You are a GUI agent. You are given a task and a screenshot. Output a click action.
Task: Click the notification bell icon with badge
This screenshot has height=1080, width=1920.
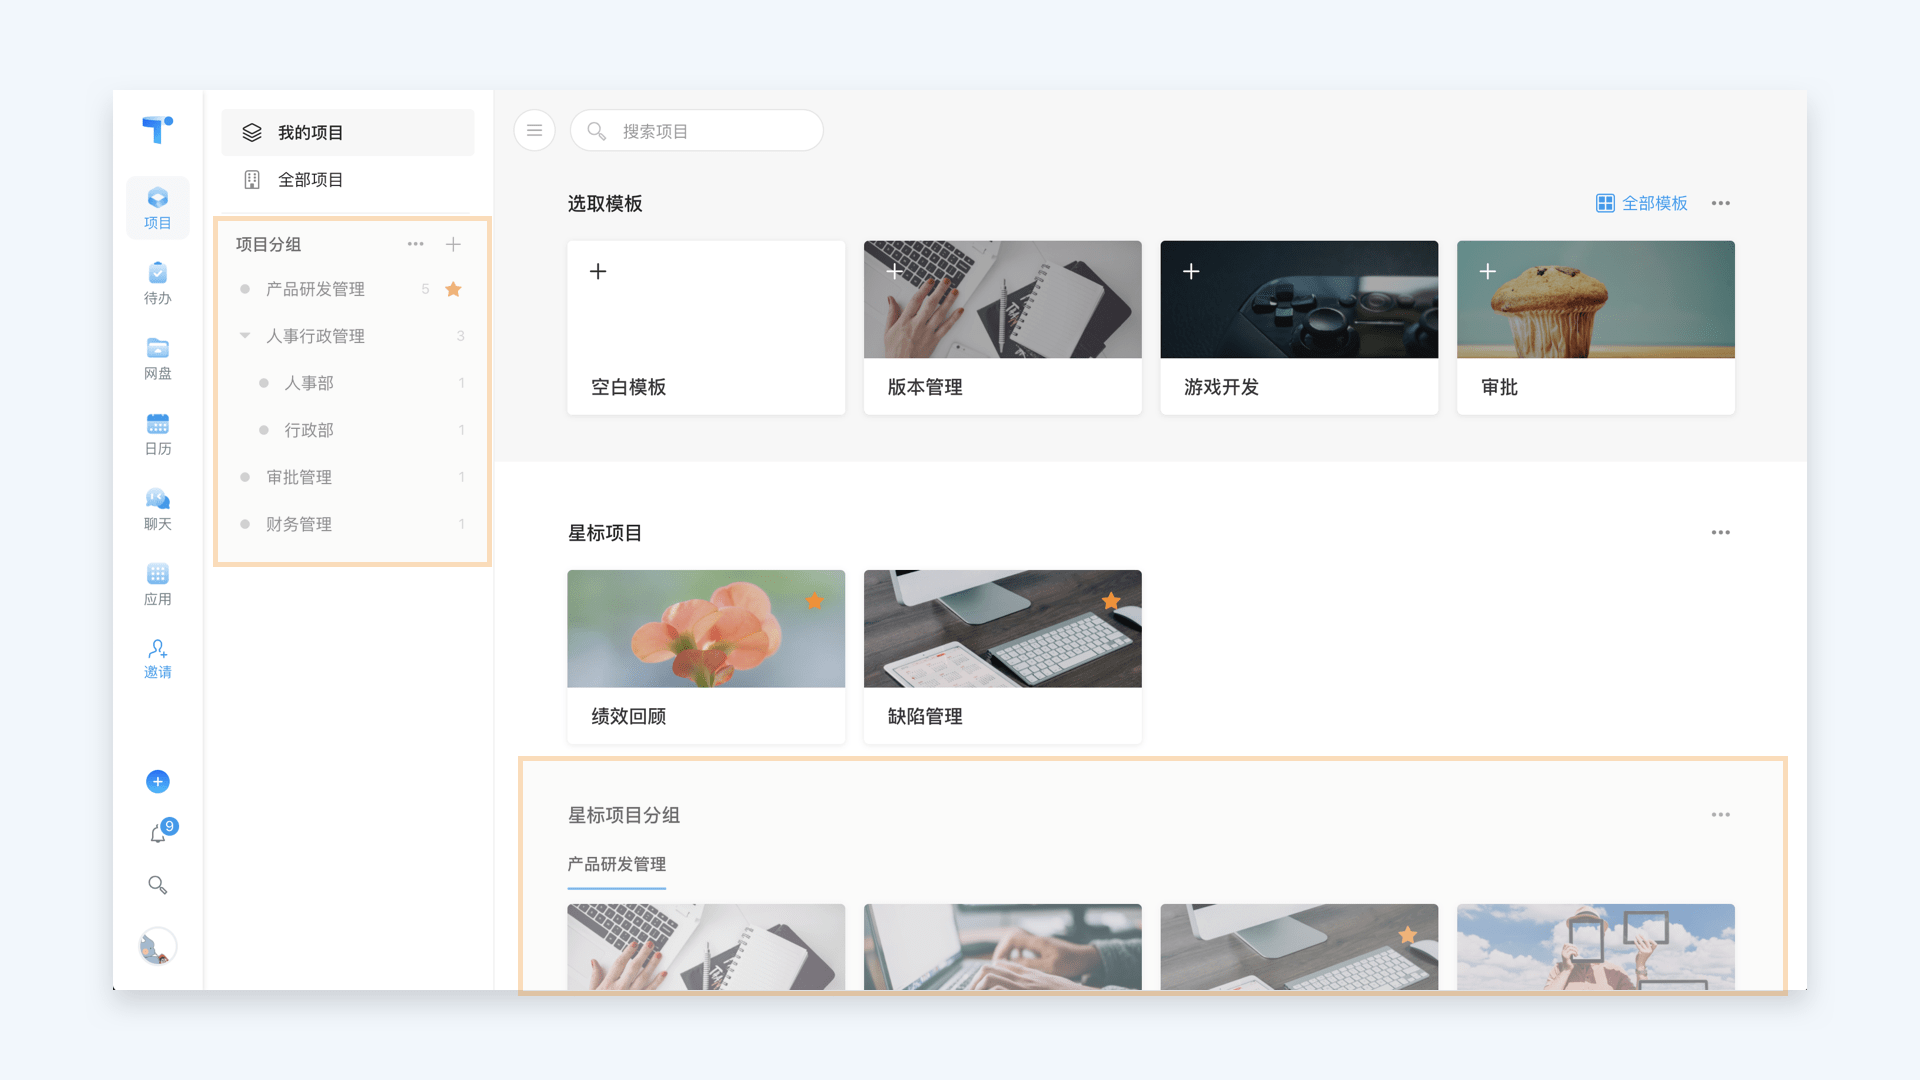point(157,832)
